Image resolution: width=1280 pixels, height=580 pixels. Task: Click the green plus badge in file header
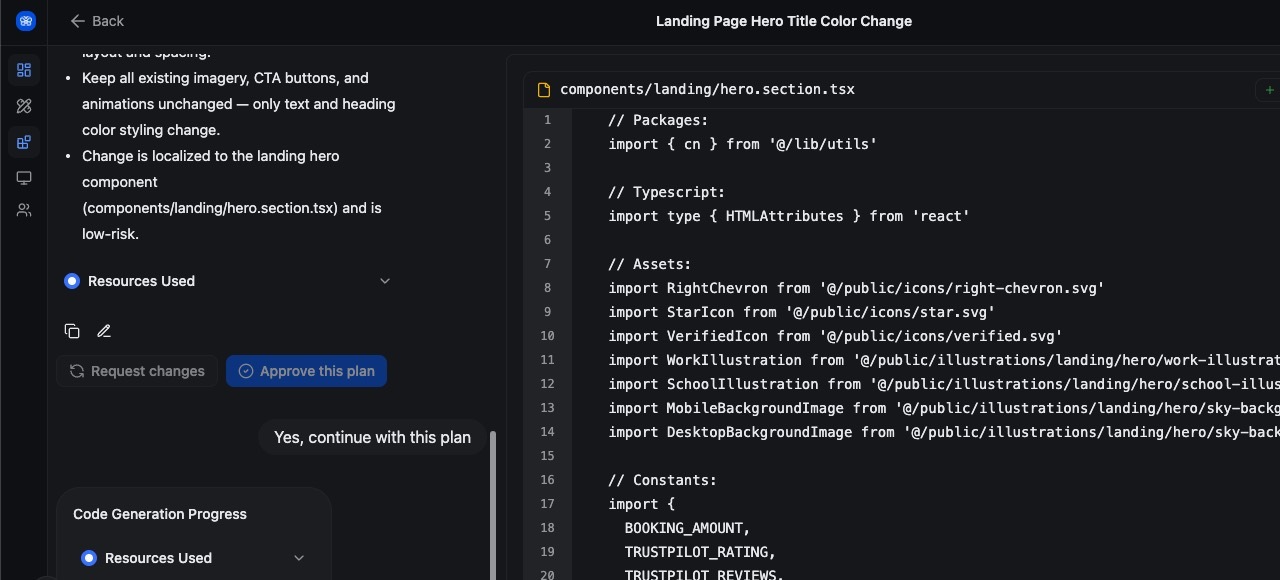(1268, 90)
